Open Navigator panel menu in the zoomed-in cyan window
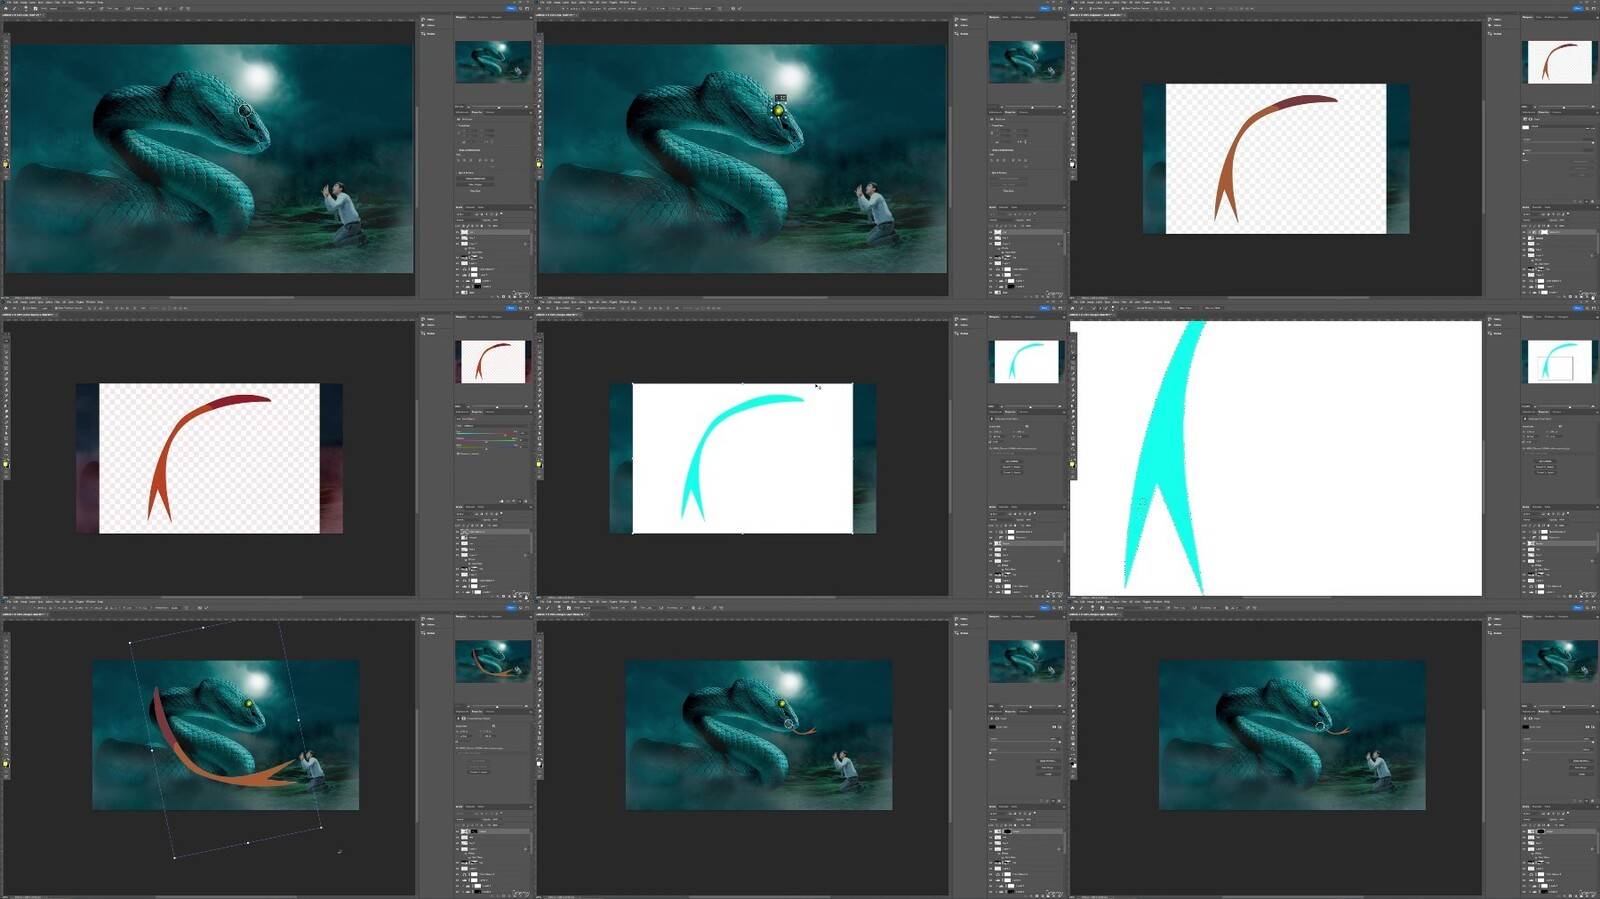The height and width of the screenshot is (899, 1600). (1596, 317)
